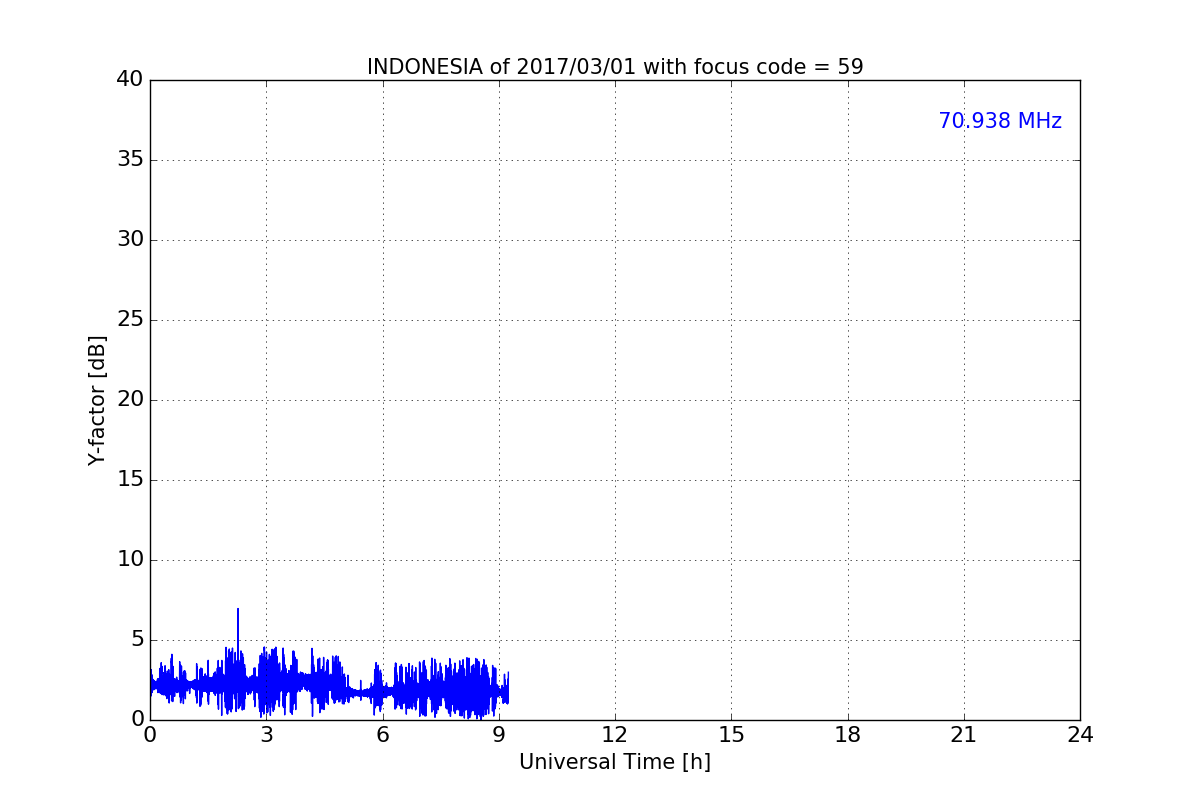Image resolution: width=1200 pixels, height=800 pixels.
Task: Click the y-axis tick label 25
Action: (x=130, y=320)
